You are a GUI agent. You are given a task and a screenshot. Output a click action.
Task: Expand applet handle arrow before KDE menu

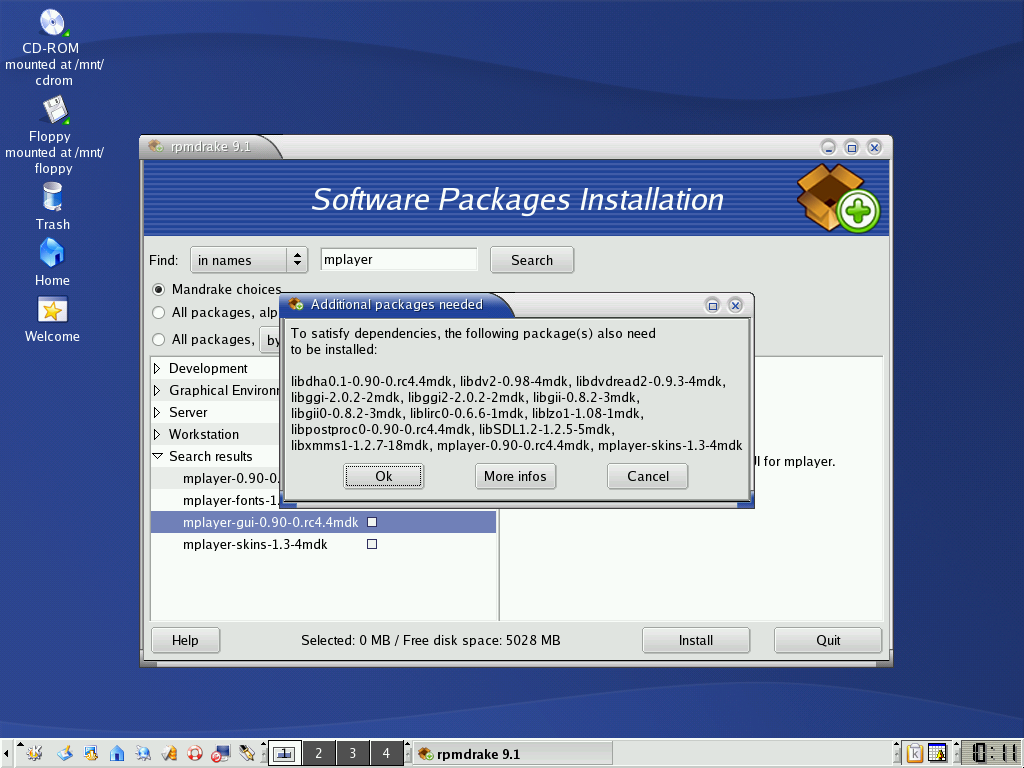click(x=20, y=744)
